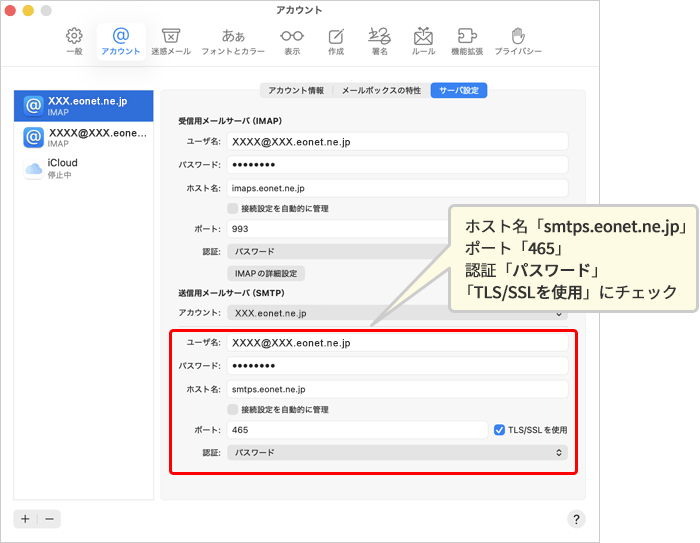The width and height of the screenshot is (700, 543).
Task: Switch to the アカウント情報 tab
Action: coord(295,90)
